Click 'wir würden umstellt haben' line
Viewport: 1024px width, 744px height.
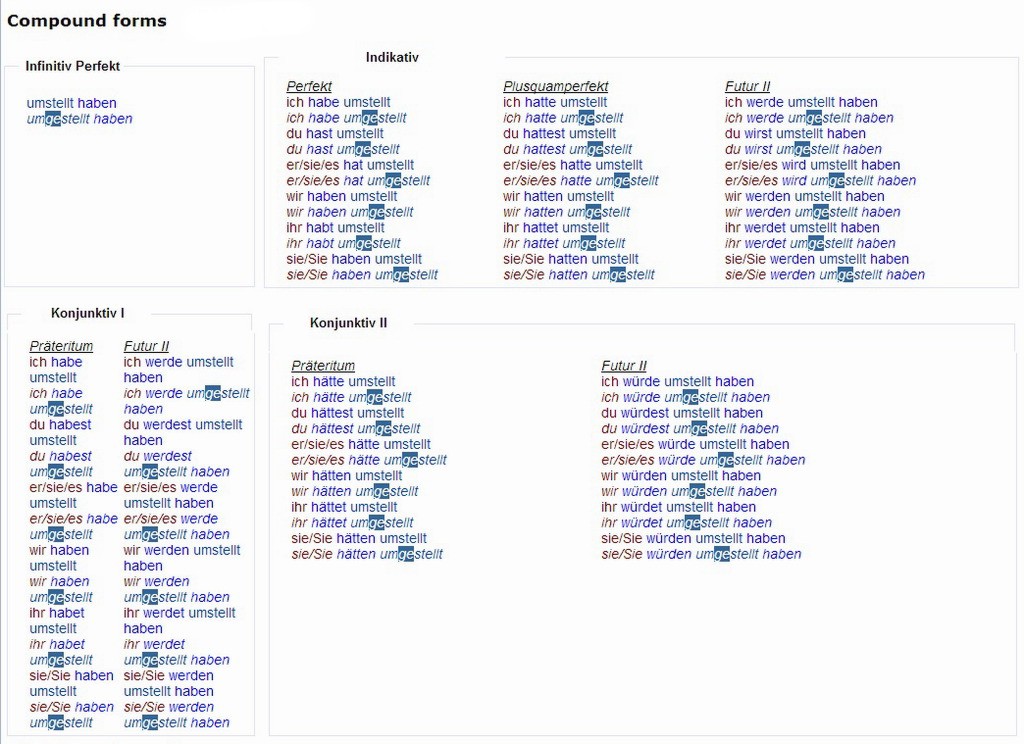677,476
